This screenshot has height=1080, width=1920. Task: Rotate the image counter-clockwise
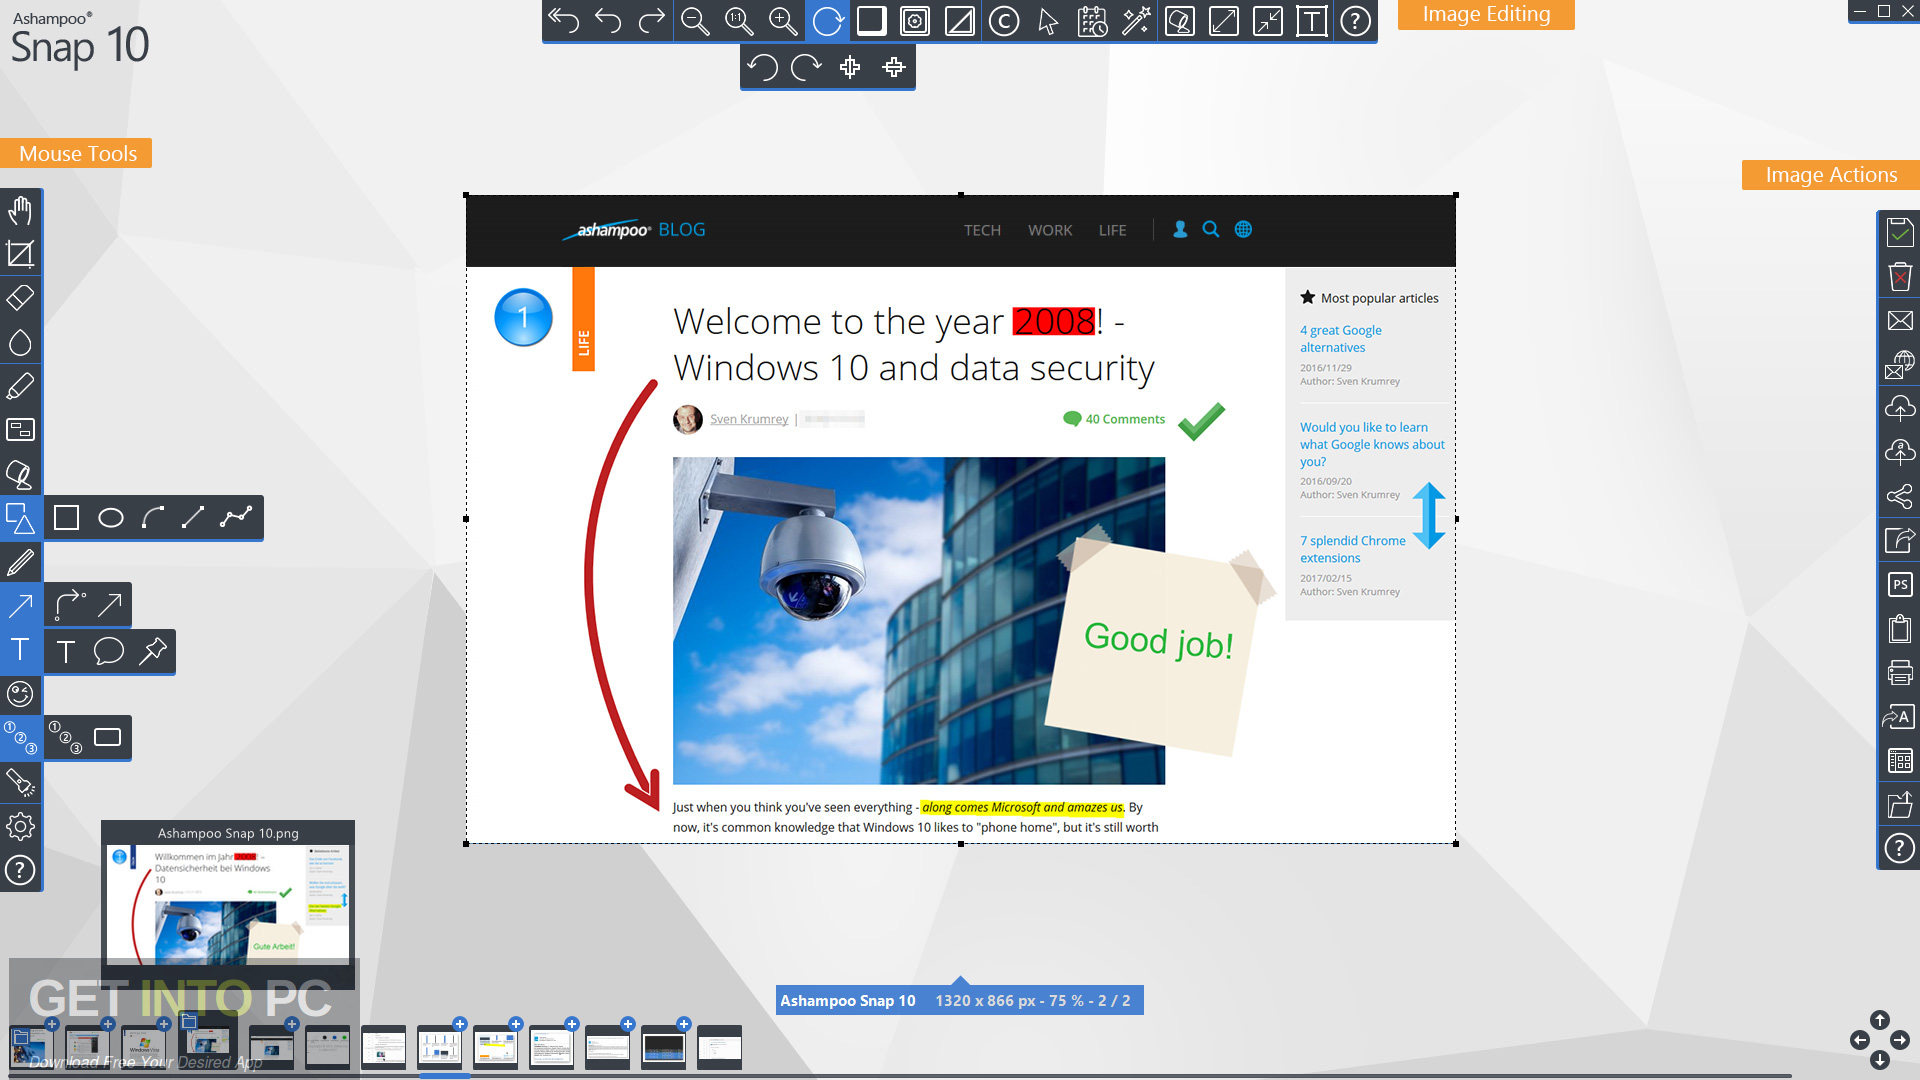(x=762, y=67)
